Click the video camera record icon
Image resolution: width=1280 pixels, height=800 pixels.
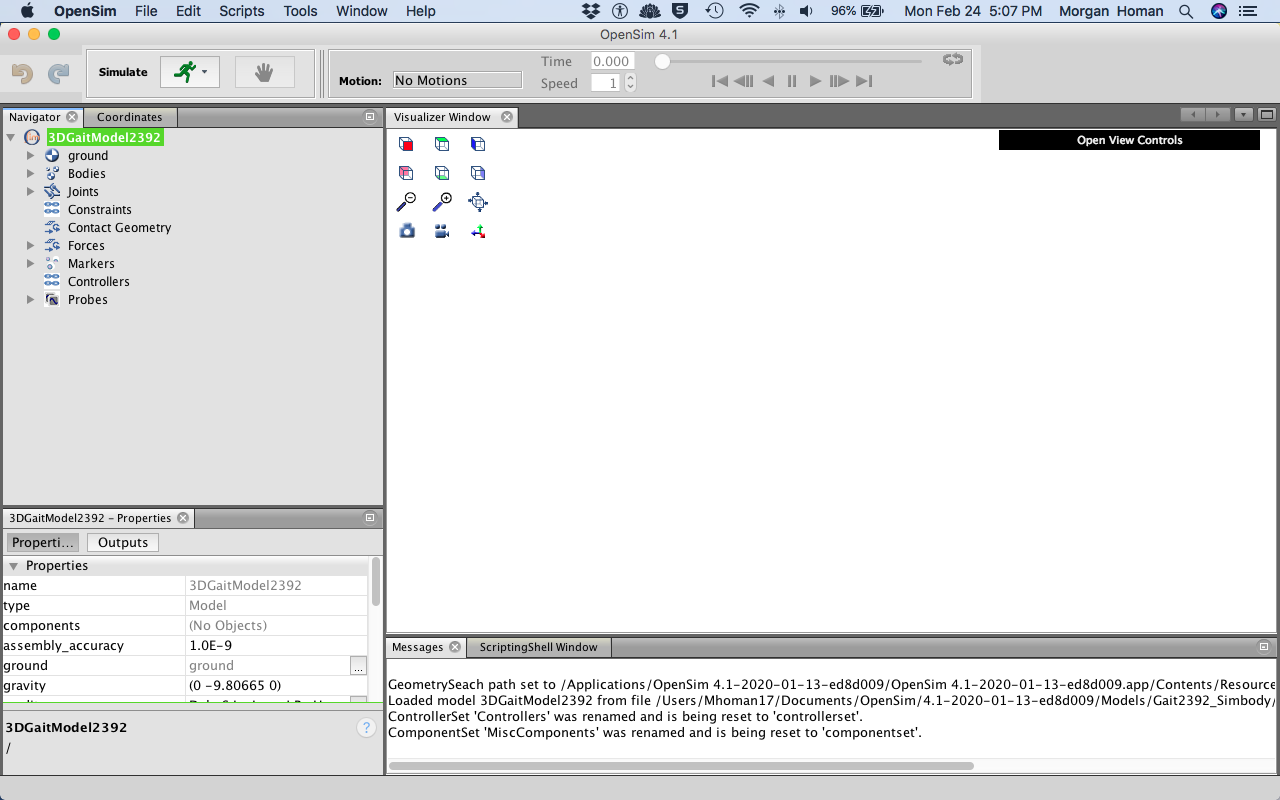pos(442,231)
